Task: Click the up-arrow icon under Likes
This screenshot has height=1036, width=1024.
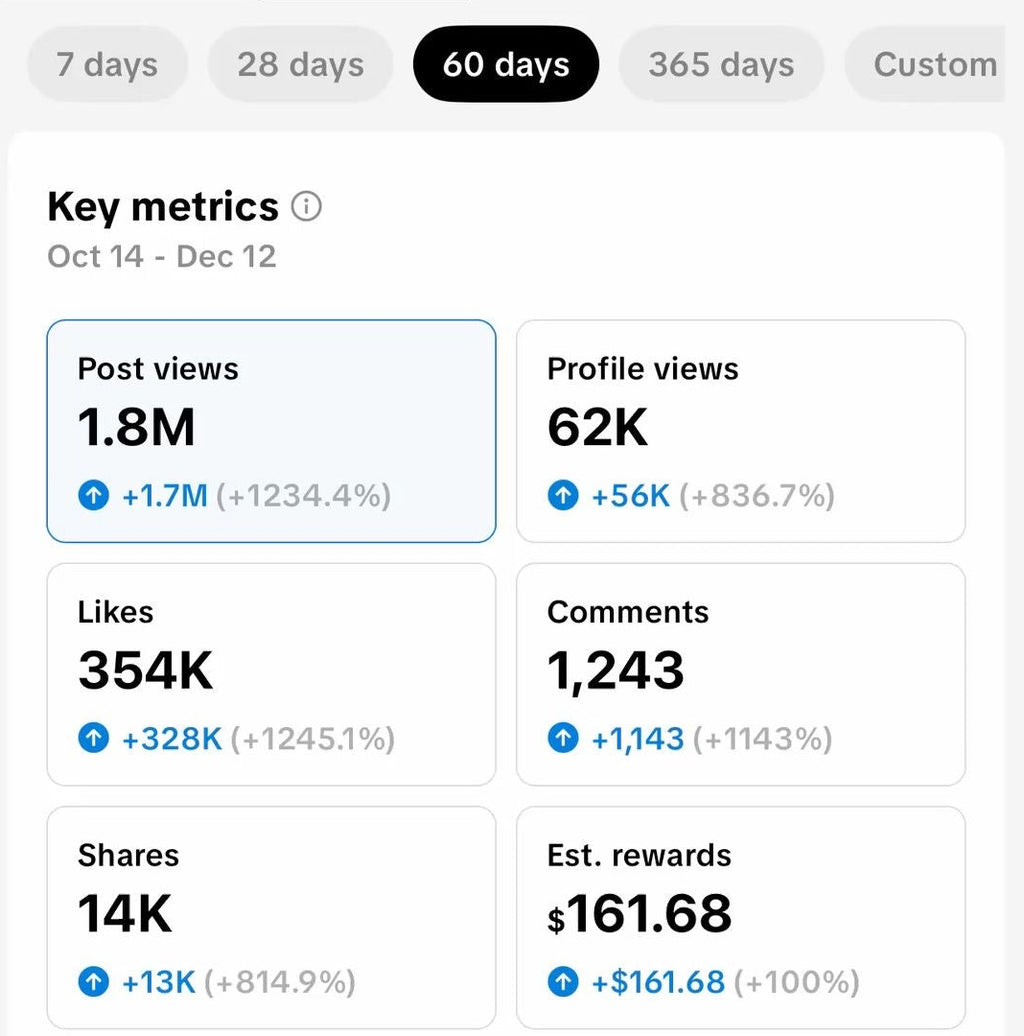Action: tap(93, 739)
